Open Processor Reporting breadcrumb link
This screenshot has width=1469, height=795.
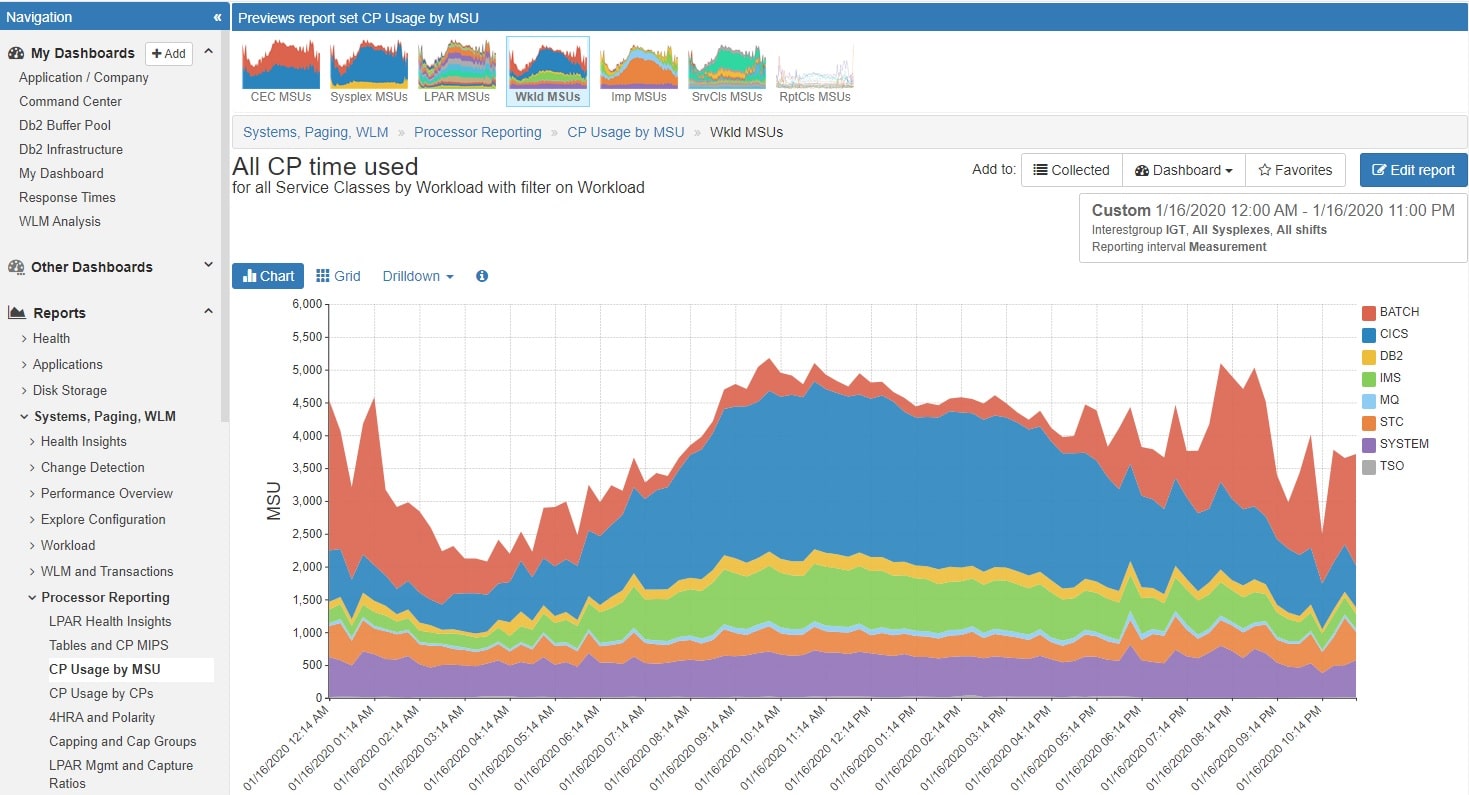[478, 132]
